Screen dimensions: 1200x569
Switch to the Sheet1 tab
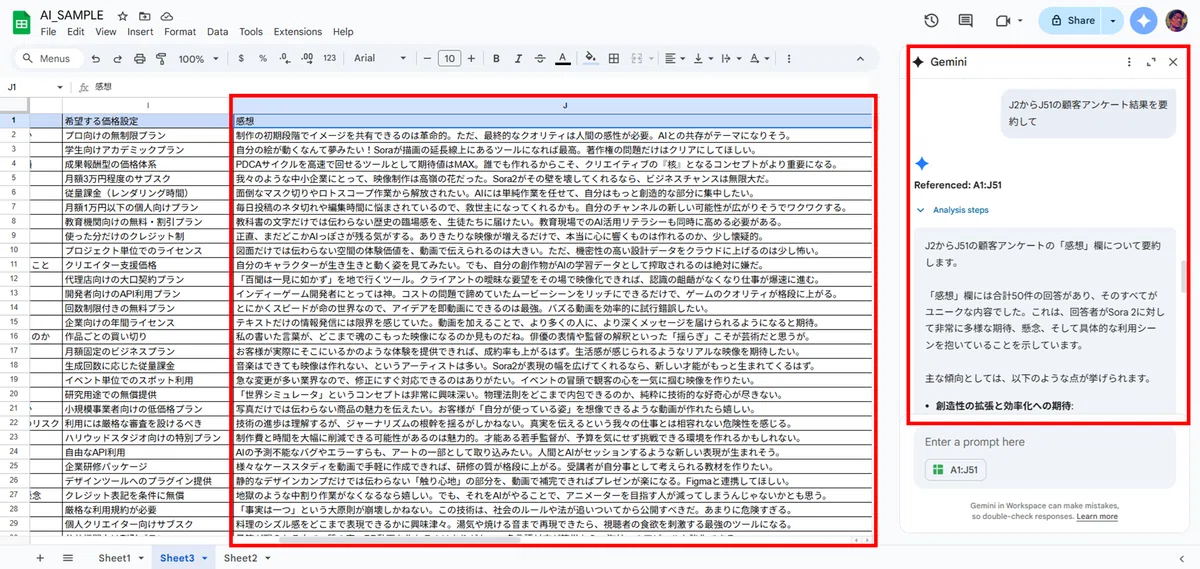pos(114,557)
